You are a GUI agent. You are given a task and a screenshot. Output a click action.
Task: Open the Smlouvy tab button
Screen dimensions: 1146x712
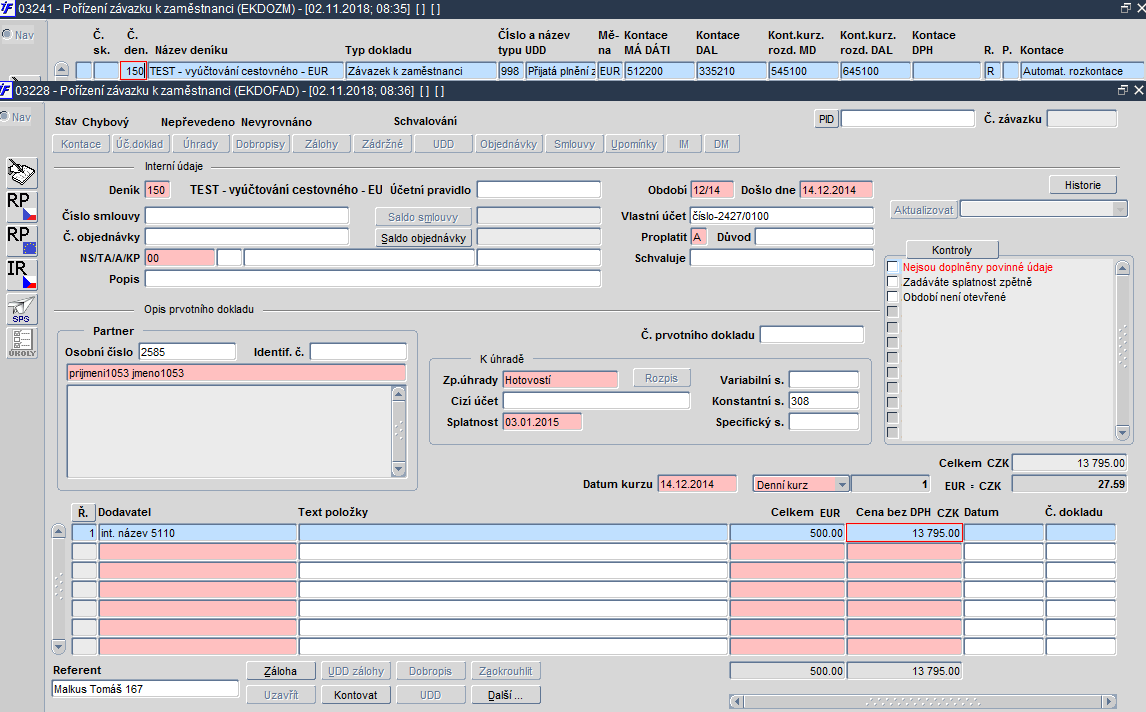[x=574, y=144]
